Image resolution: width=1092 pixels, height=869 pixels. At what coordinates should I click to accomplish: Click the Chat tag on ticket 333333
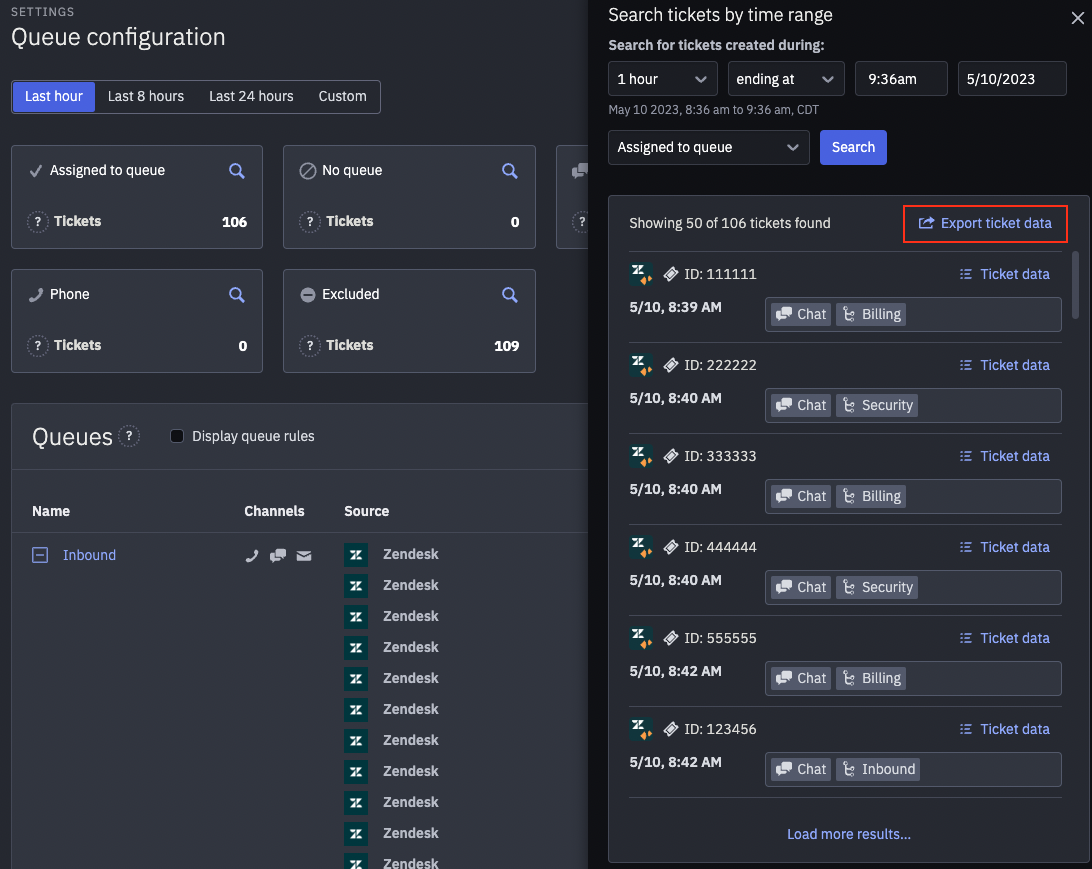tap(801, 496)
